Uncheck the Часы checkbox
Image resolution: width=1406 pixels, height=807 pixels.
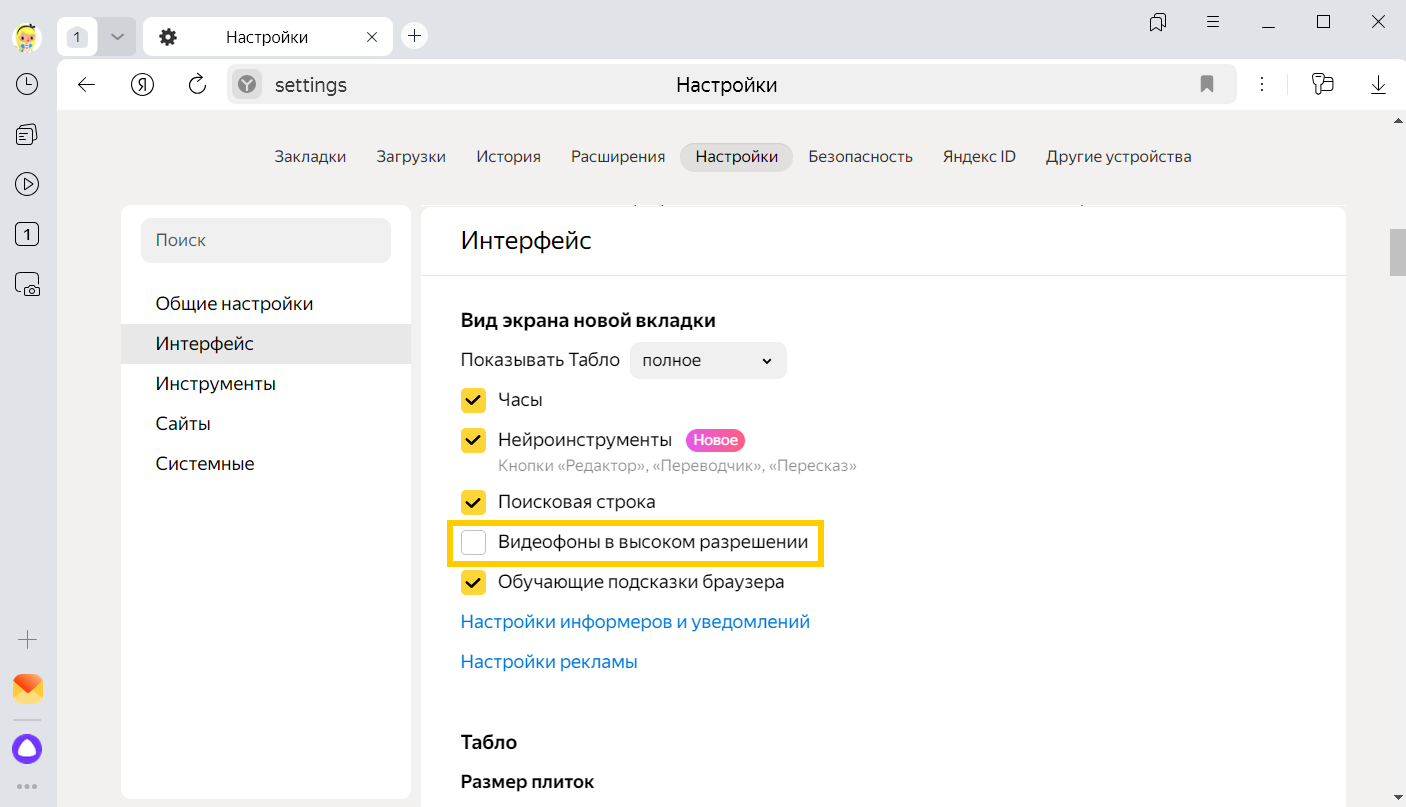(x=474, y=400)
